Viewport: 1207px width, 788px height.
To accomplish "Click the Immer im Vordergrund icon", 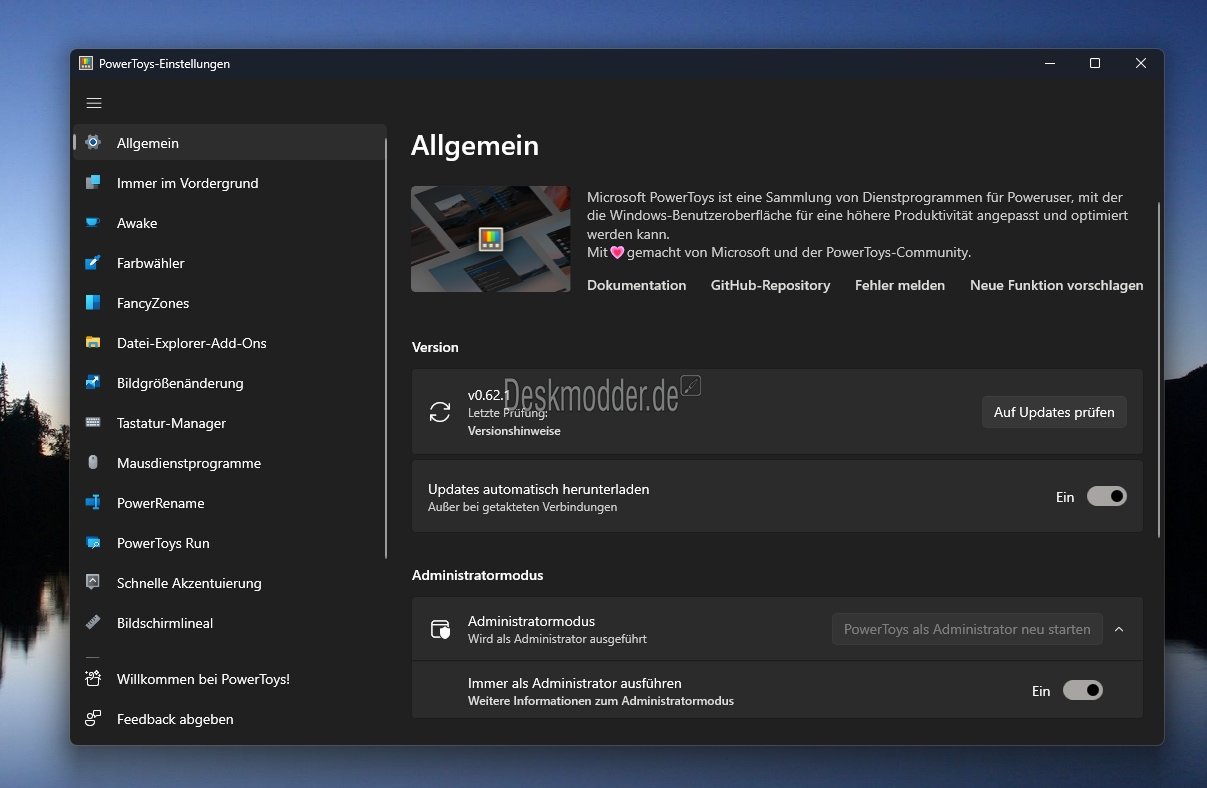I will (x=93, y=182).
